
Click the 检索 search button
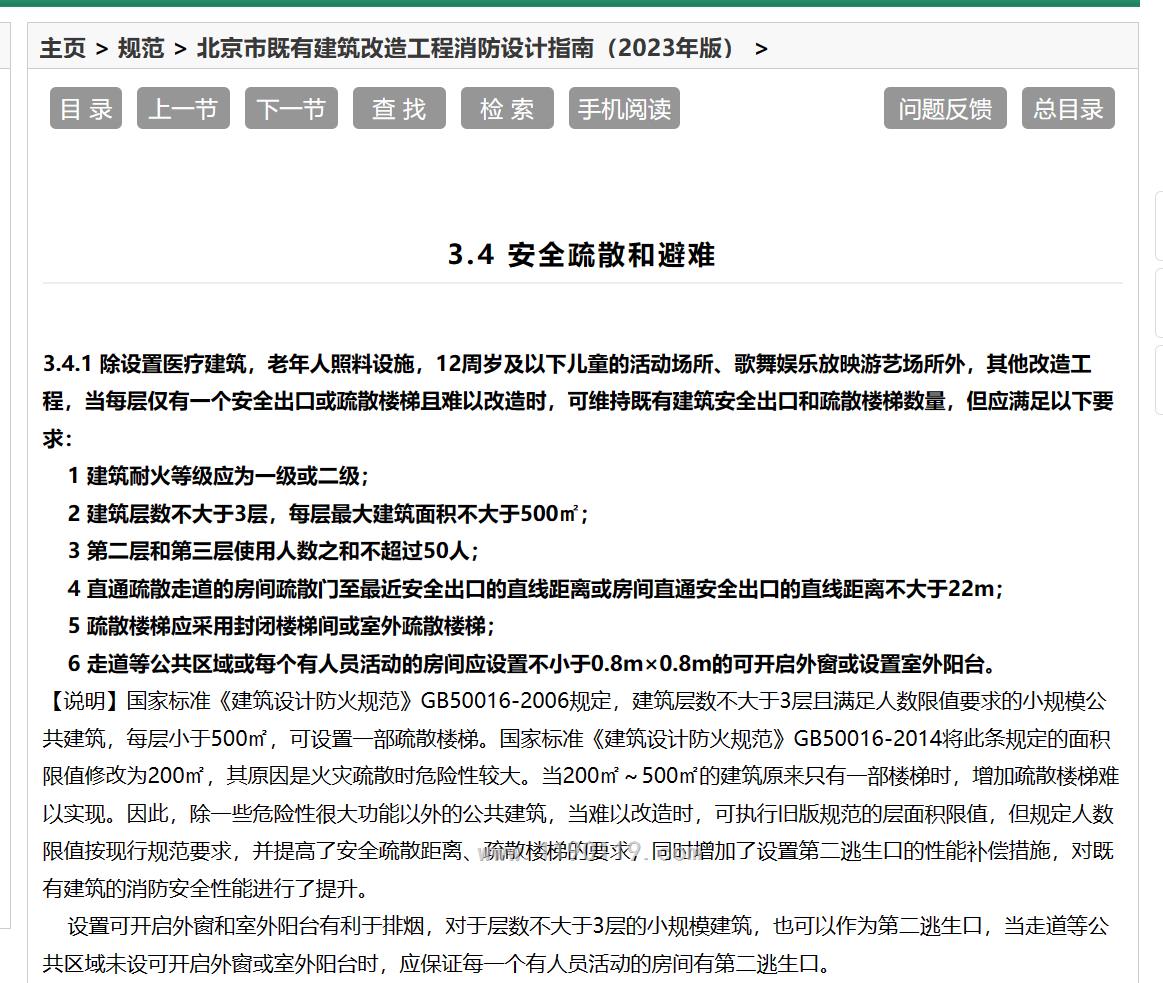507,108
